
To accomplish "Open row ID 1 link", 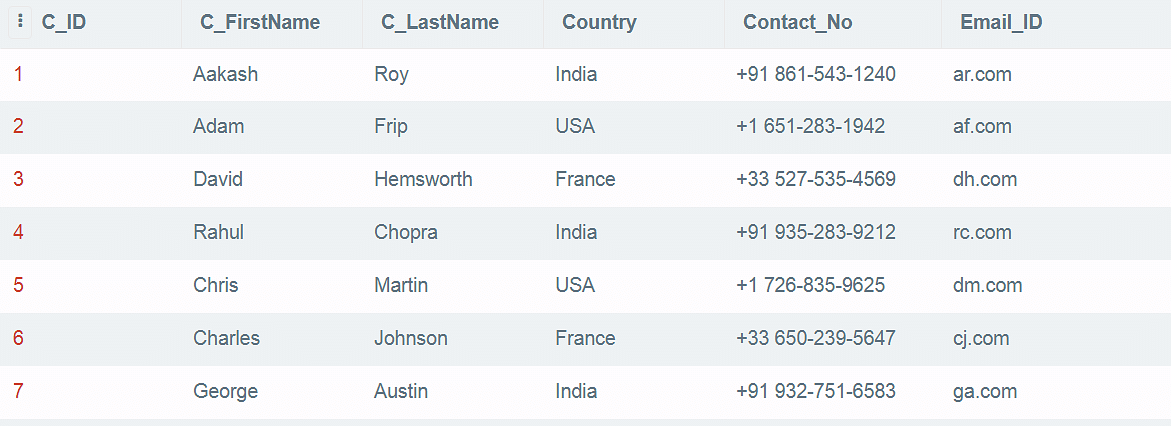I will click(18, 74).
